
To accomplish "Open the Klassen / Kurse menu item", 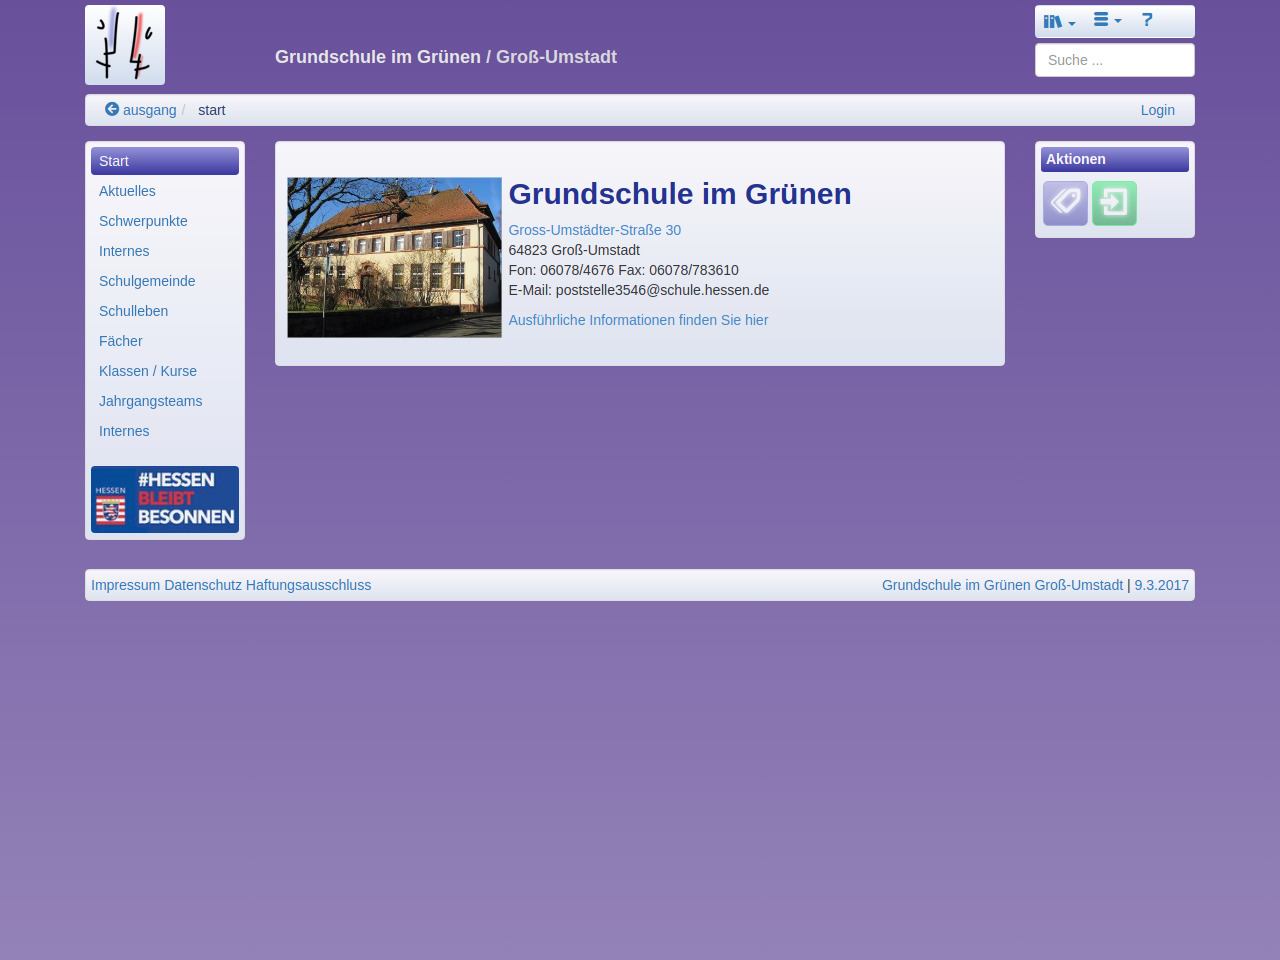I will coord(148,371).
